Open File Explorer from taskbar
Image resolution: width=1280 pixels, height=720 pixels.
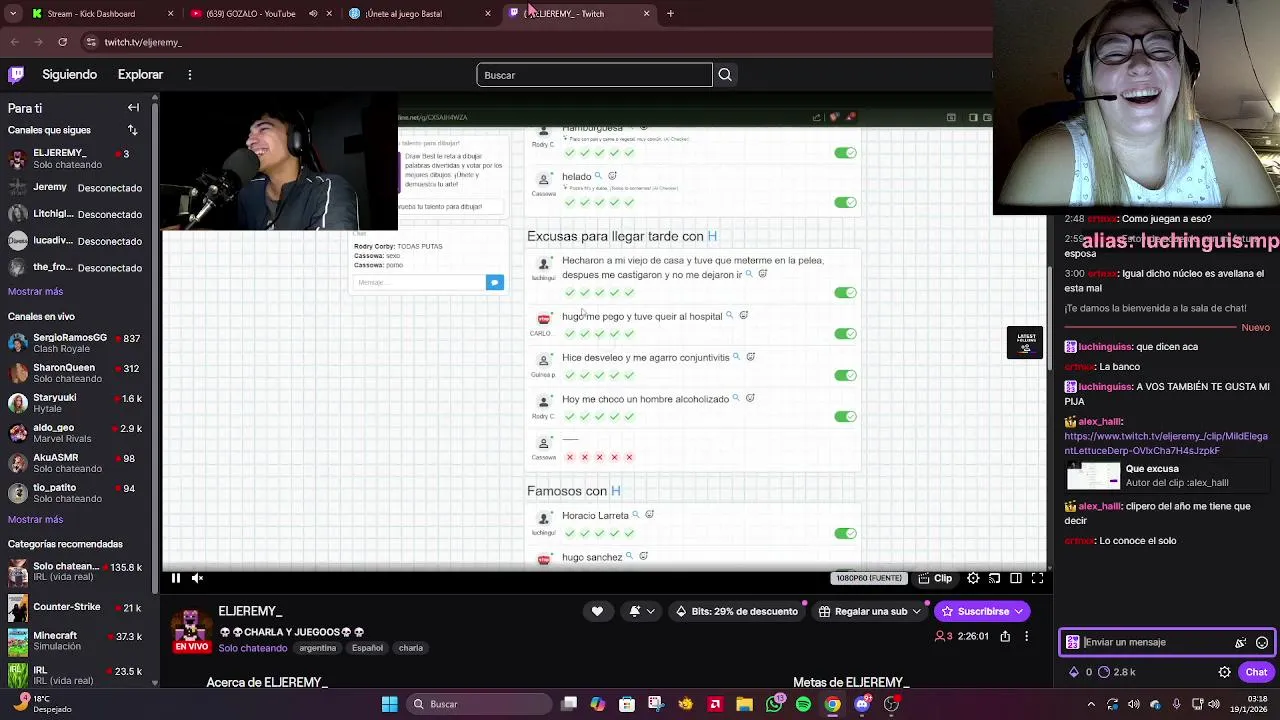(744, 704)
